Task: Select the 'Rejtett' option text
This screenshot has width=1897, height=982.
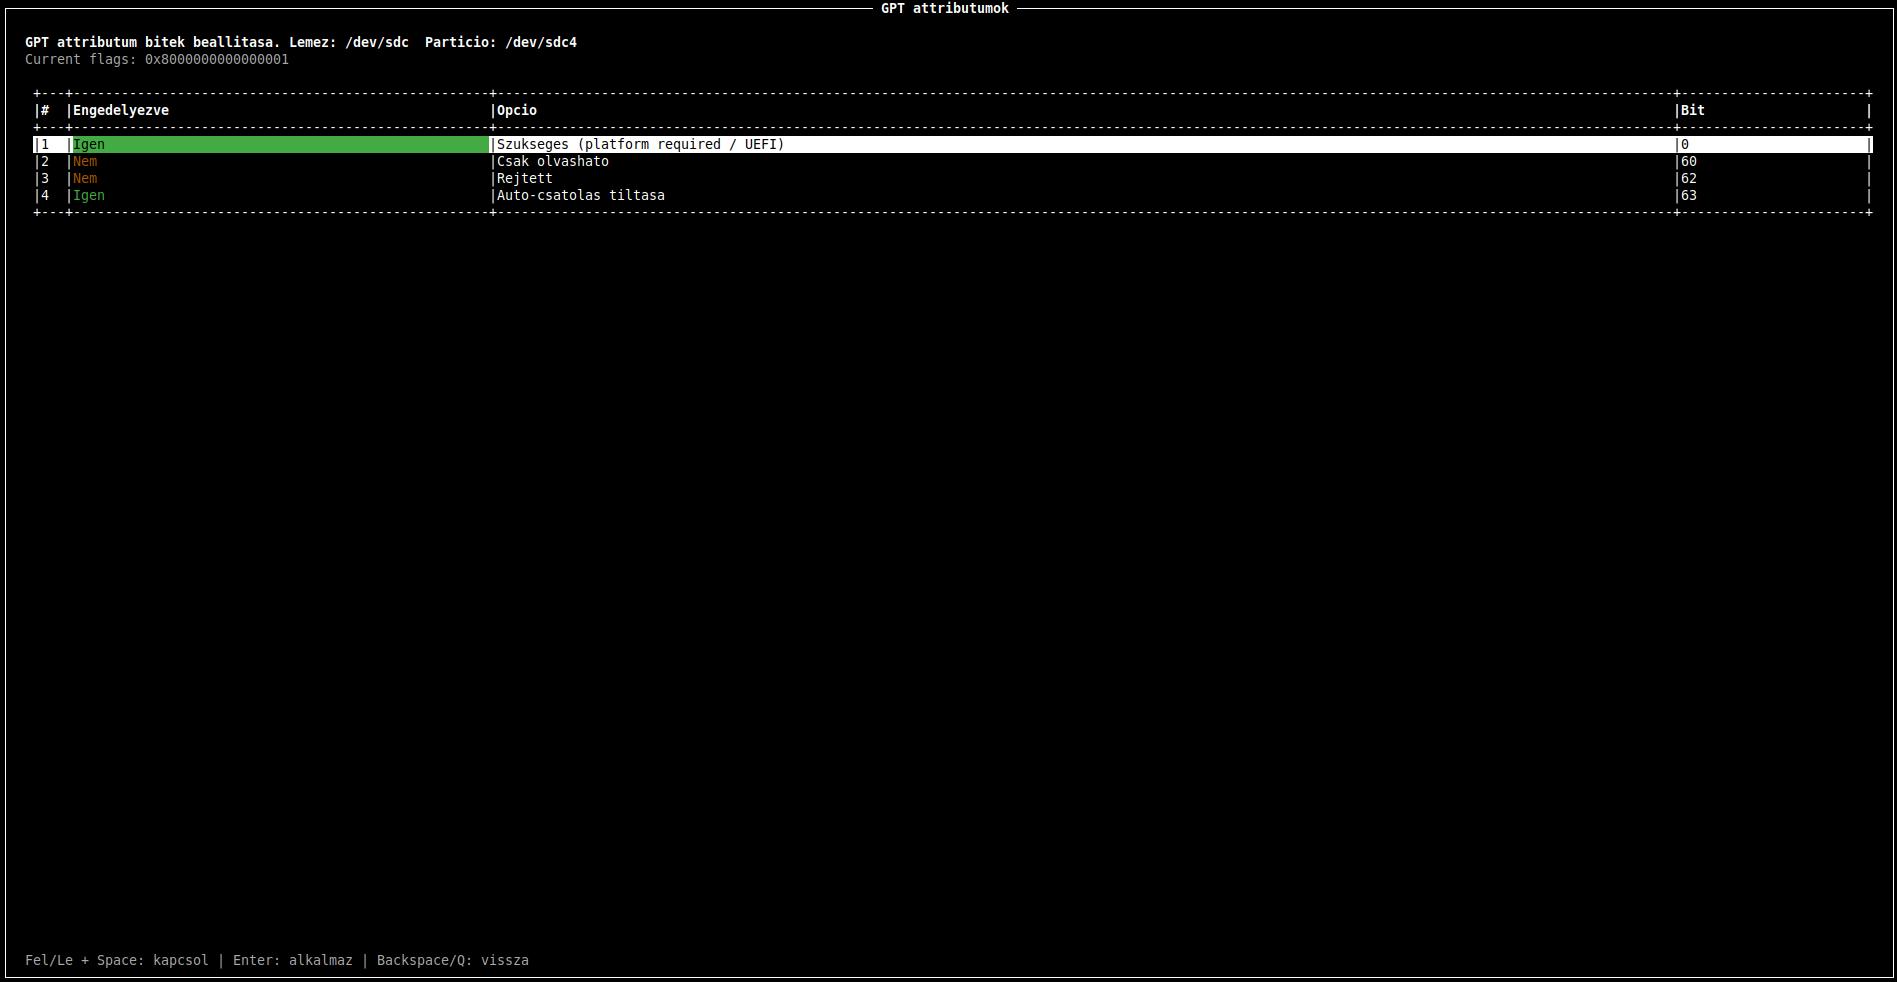Action: click(525, 178)
